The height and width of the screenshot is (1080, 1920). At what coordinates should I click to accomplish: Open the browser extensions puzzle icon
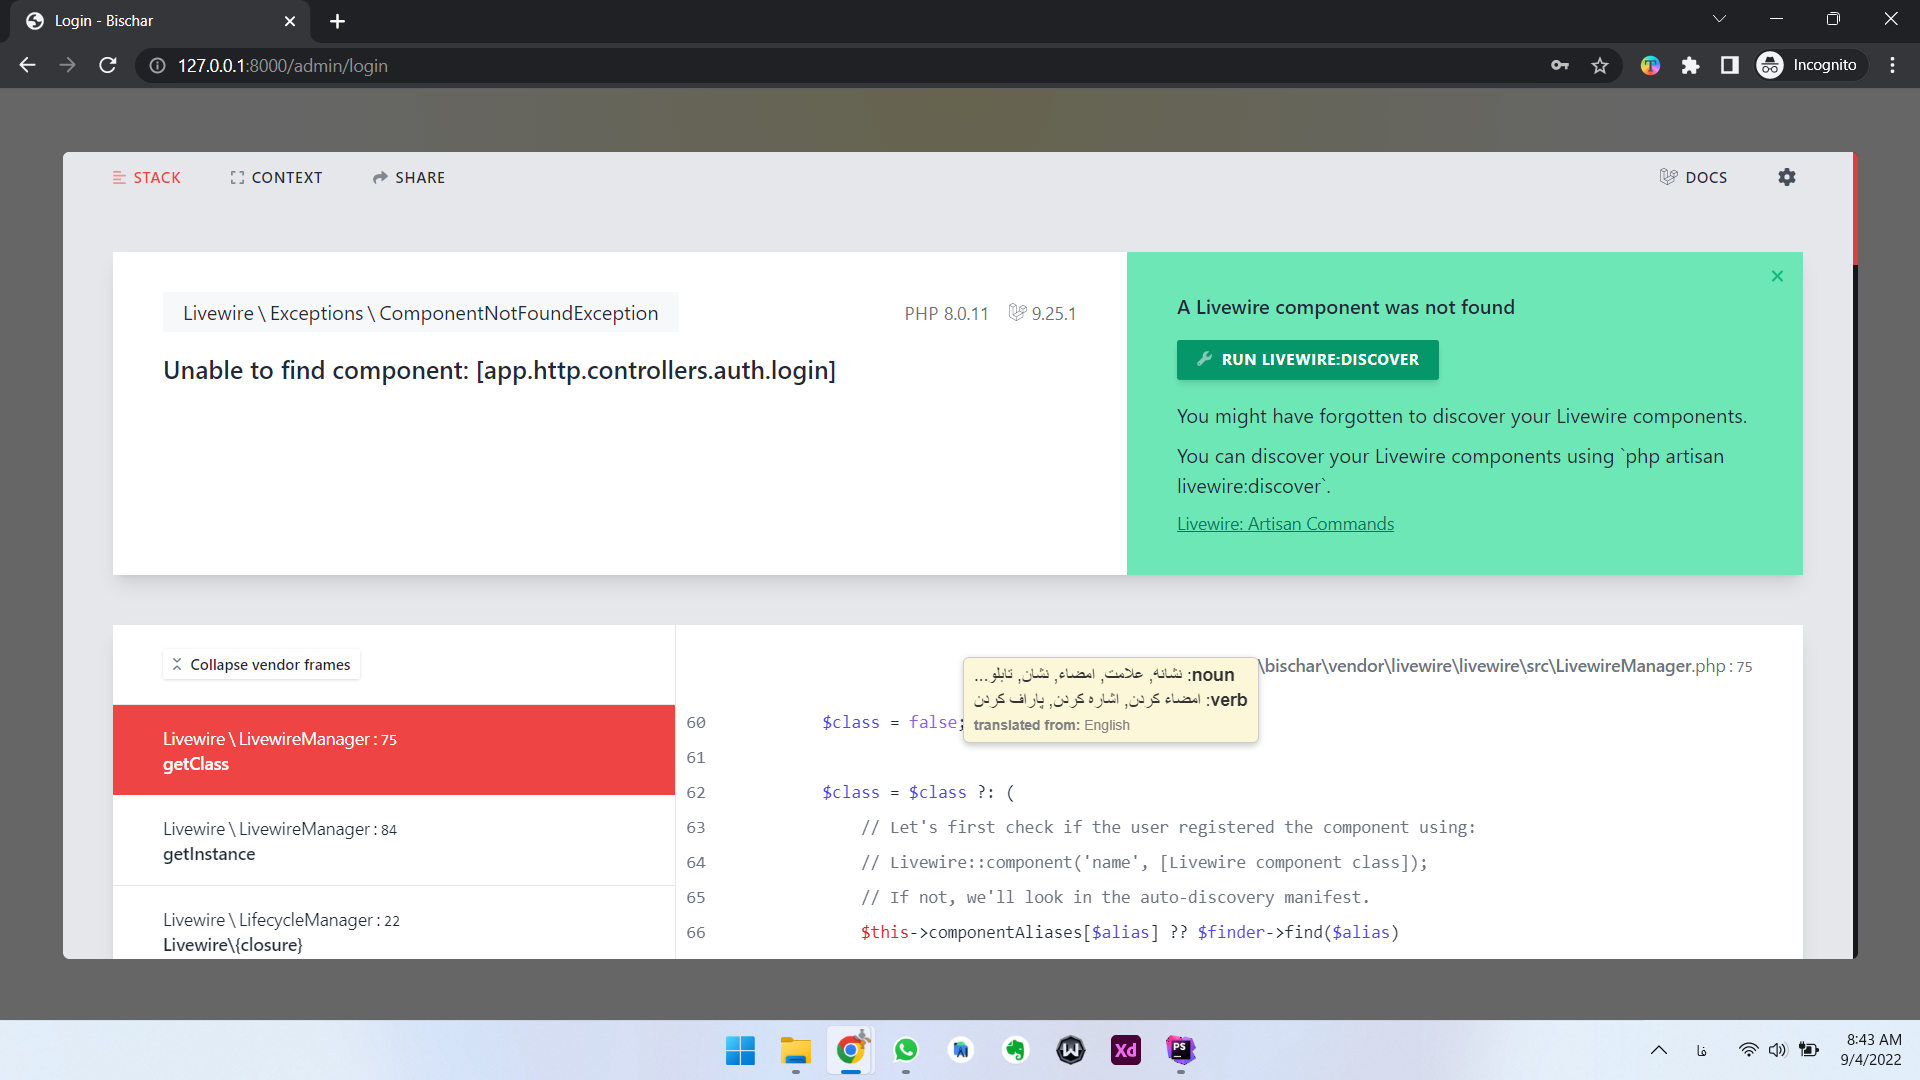(1691, 65)
